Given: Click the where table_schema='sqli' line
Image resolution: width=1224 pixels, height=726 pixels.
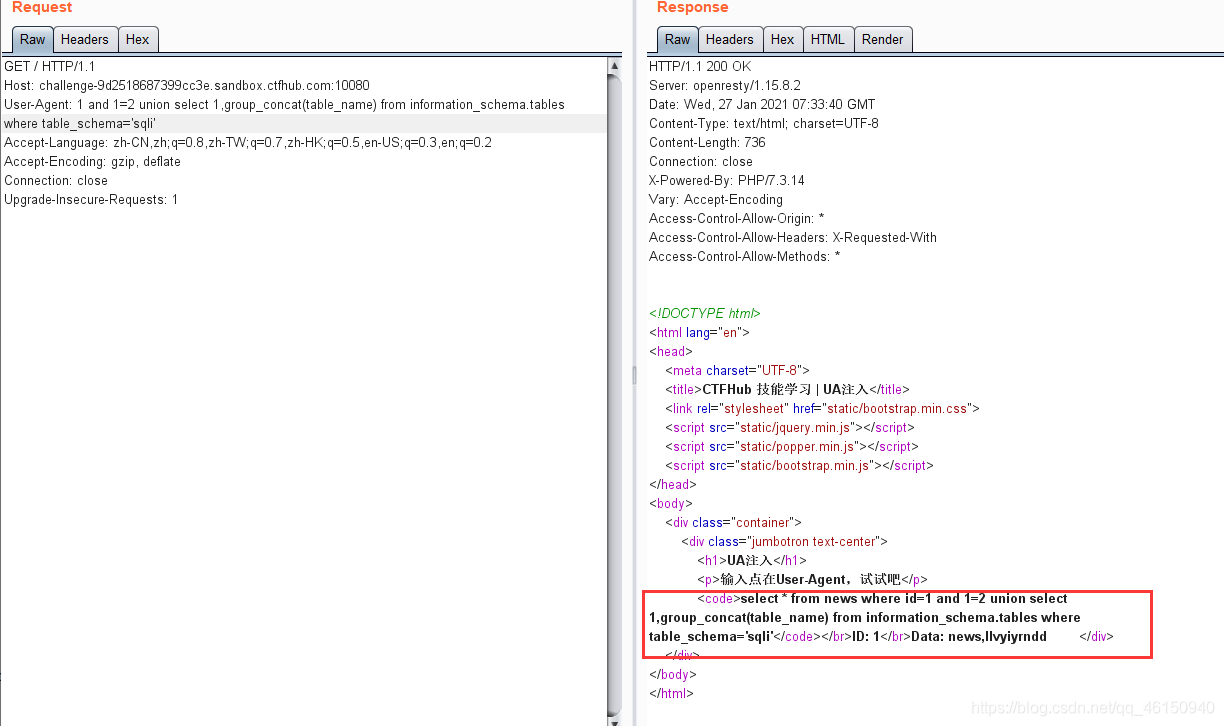Looking at the screenshot, I should (x=80, y=123).
